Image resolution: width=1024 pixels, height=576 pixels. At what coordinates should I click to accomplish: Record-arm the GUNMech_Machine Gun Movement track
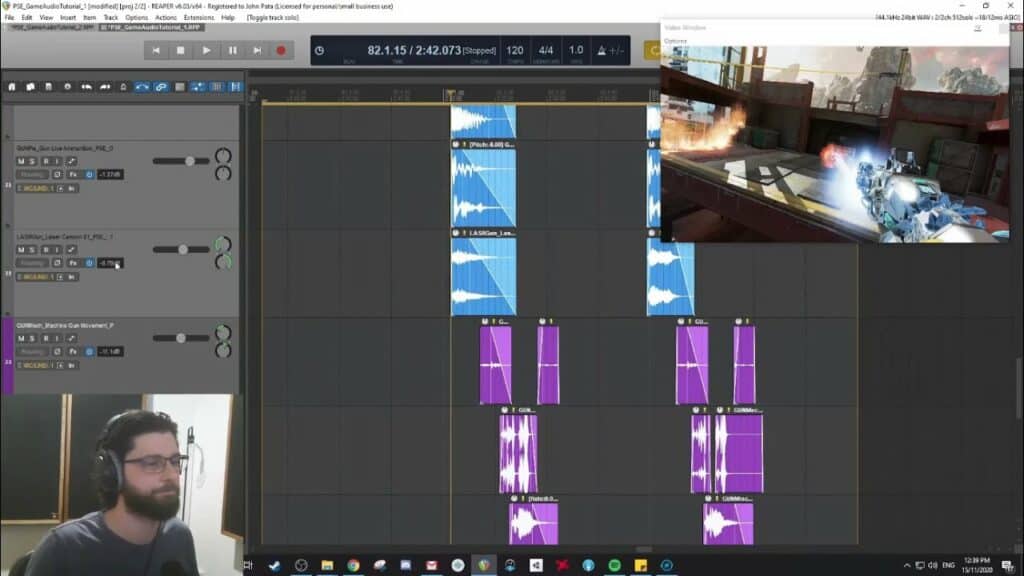pos(44,338)
